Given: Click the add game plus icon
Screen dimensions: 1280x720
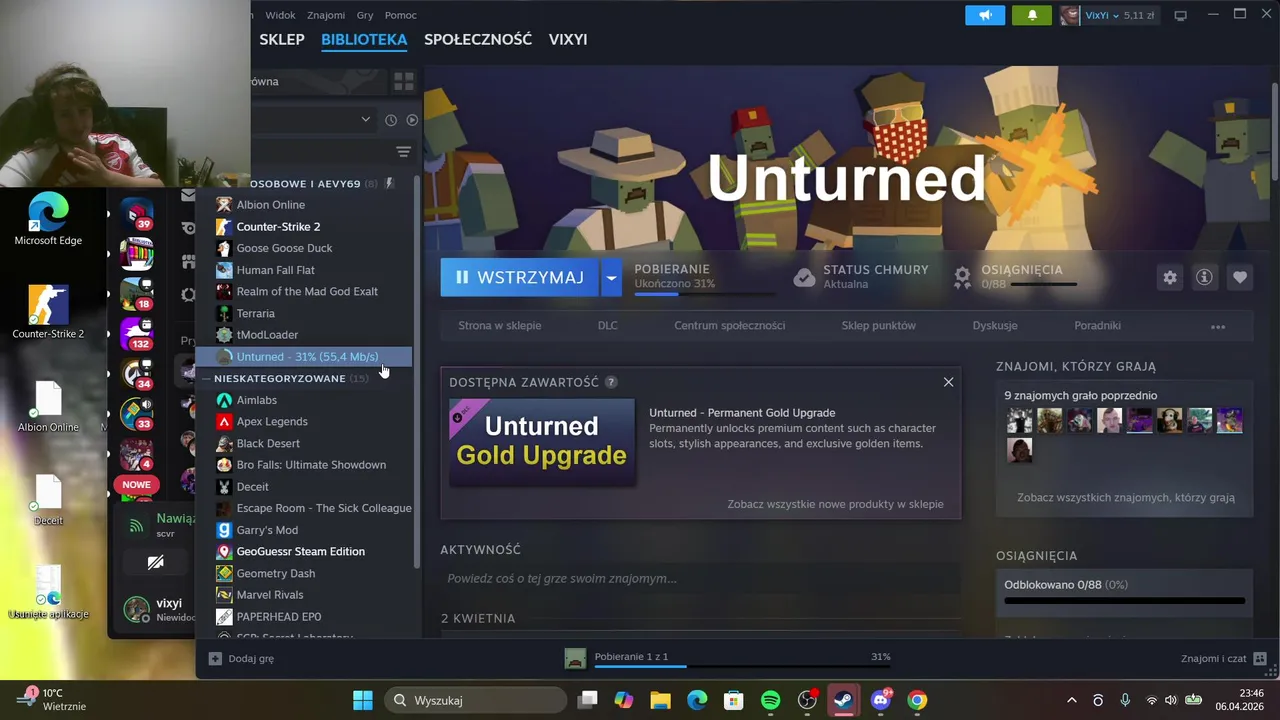Looking at the screenshot, I should (215, 658).
